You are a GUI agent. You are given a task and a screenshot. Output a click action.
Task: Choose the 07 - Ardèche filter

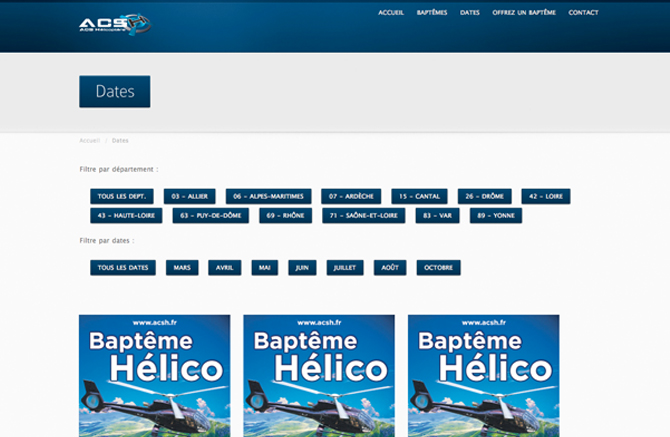[x=351, y=197]
